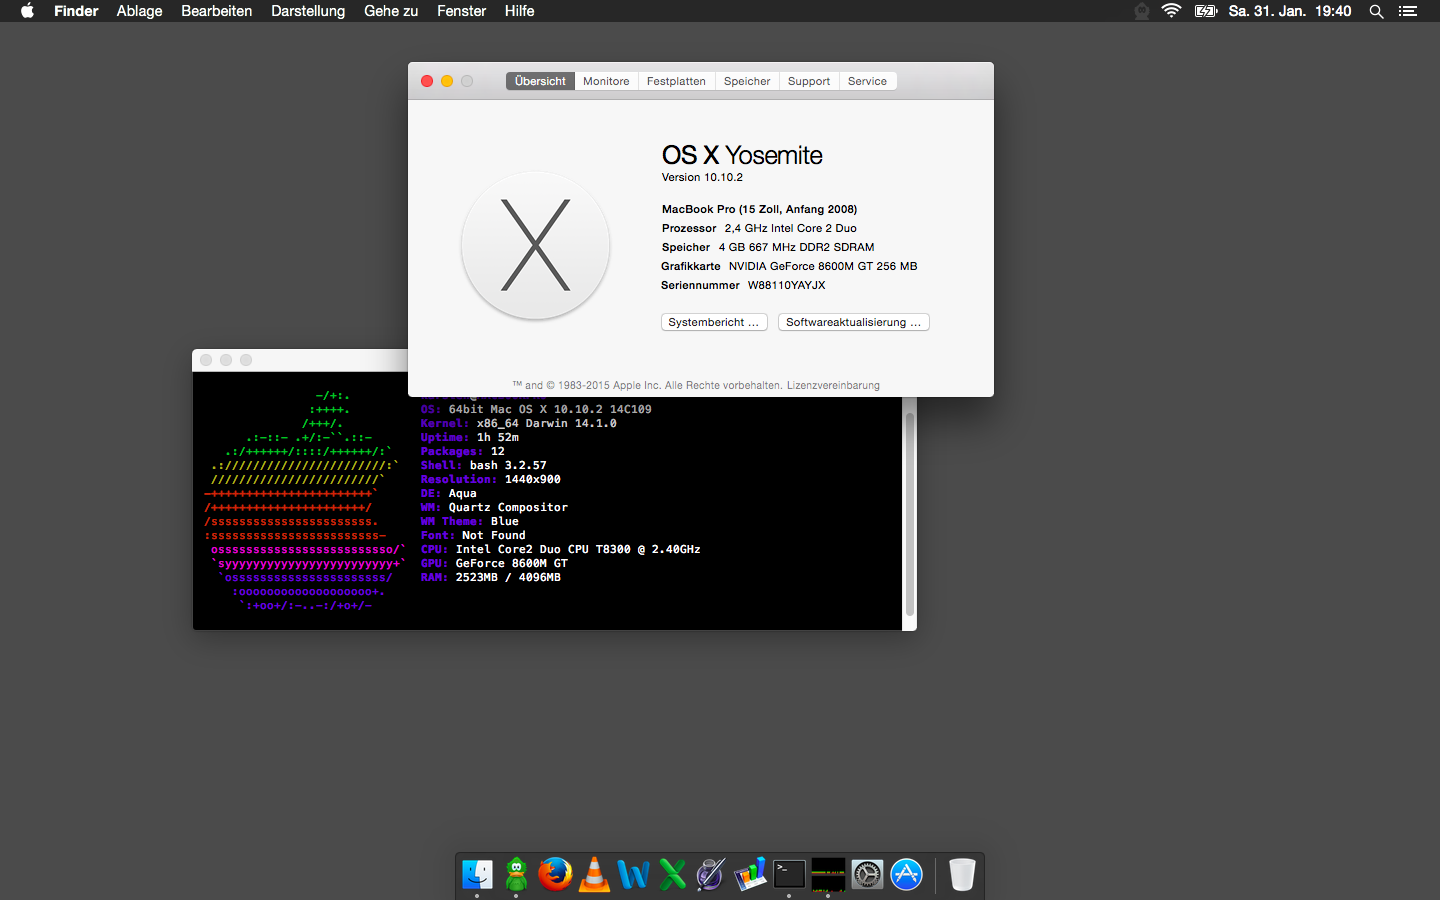Click the GPU GeForce 8600M GT line in Terminal
This screenshot has width=1440, height=900.
[494, 563]
